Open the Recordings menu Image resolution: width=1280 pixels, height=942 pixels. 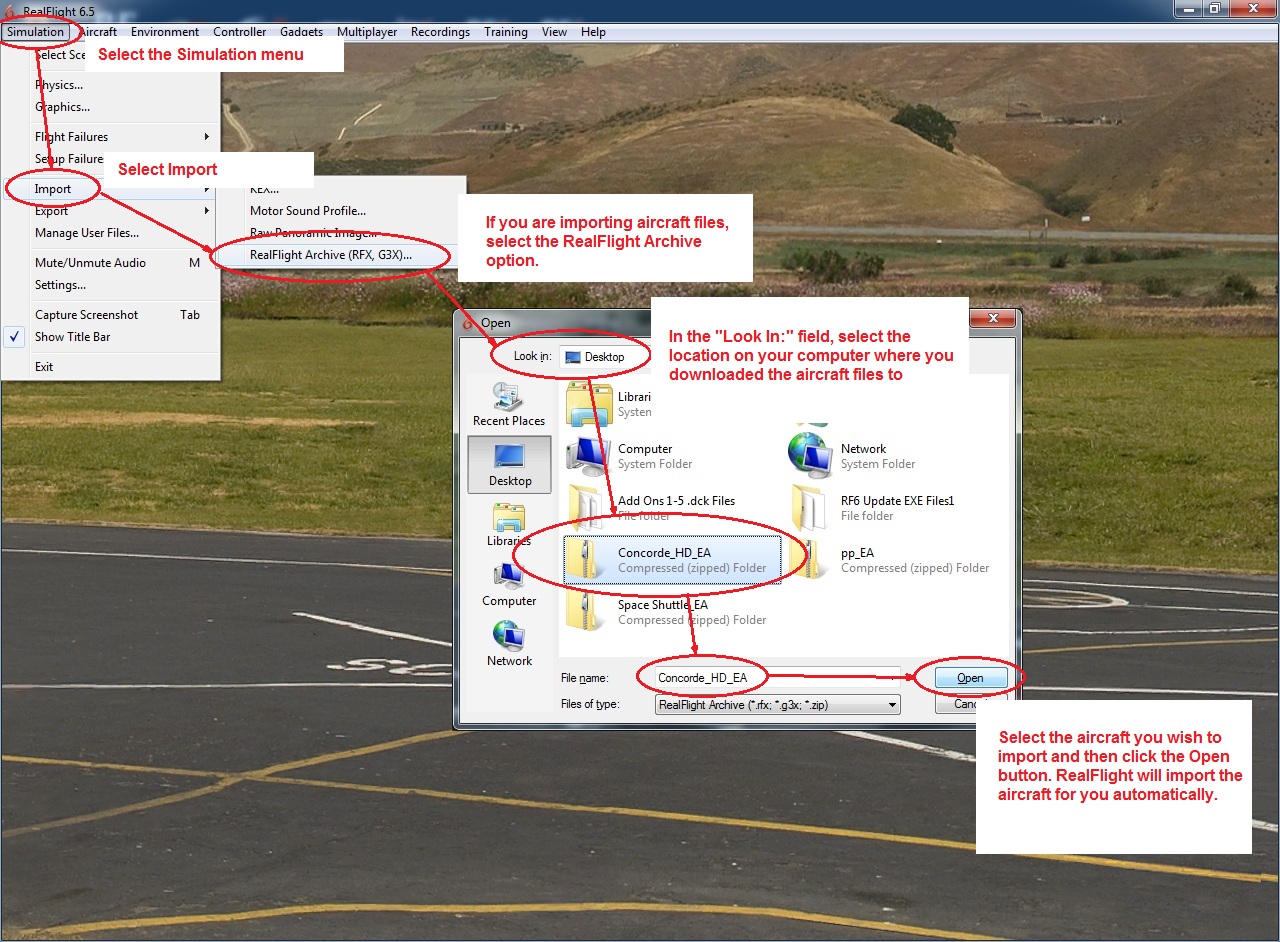pyautogui.click(x=440, y=32)
